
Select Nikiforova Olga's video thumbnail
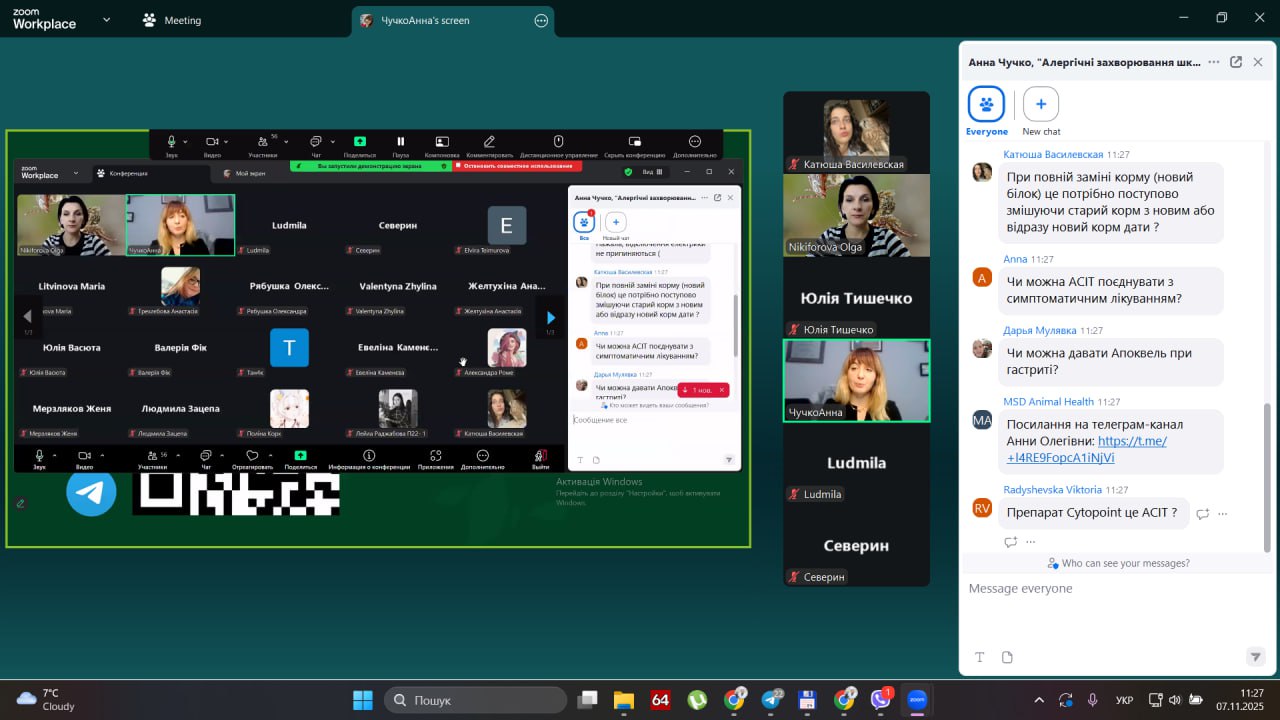(x=856, y=215)
